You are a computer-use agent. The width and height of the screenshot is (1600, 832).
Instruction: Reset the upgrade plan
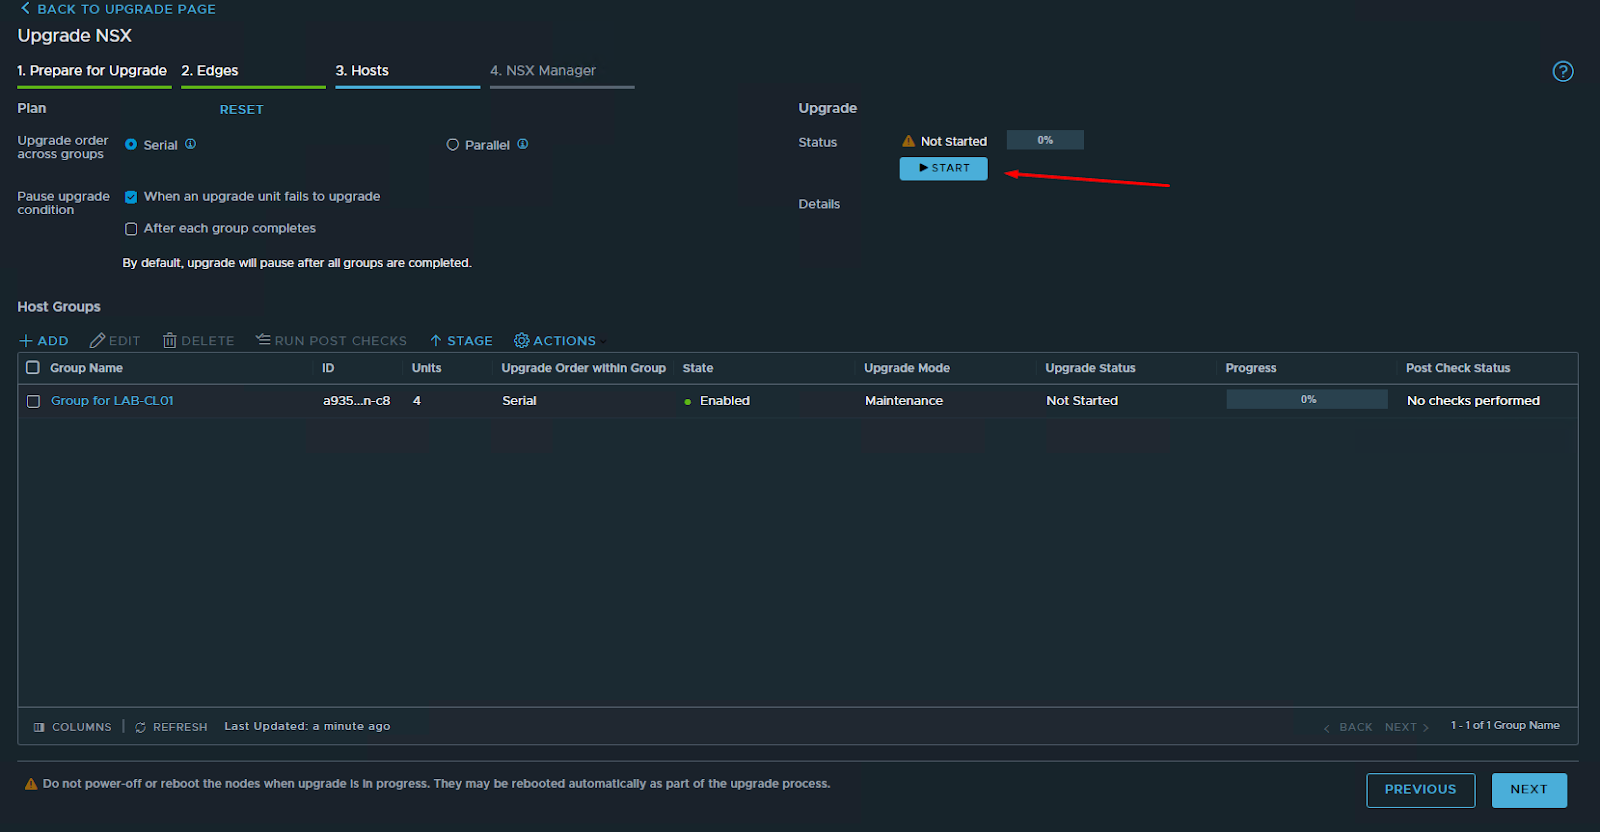pos(242,110)
